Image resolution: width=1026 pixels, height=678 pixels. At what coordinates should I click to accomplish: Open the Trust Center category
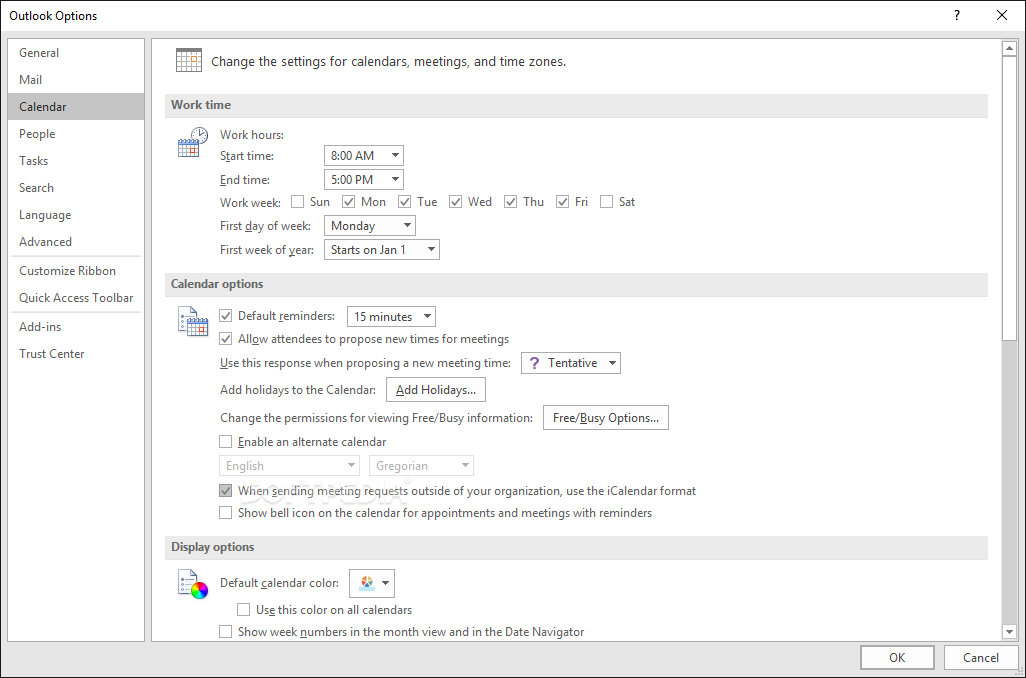(x=76, y=353)
